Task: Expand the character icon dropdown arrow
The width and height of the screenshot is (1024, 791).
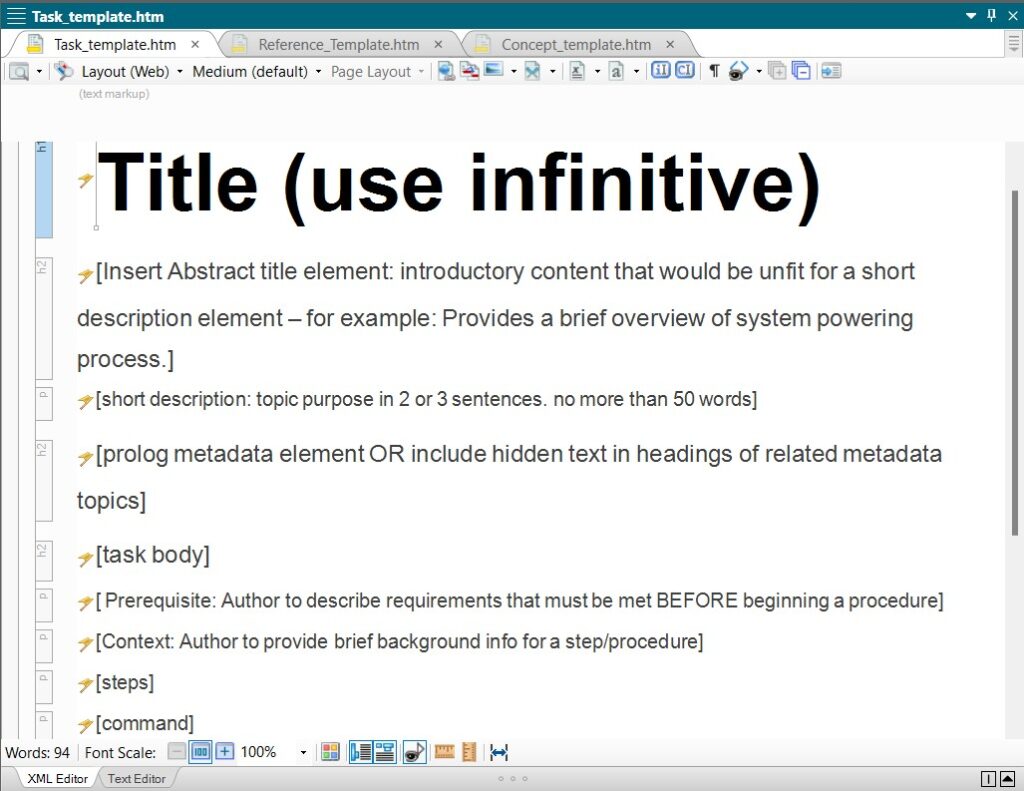Action: (x=636, y=71)
